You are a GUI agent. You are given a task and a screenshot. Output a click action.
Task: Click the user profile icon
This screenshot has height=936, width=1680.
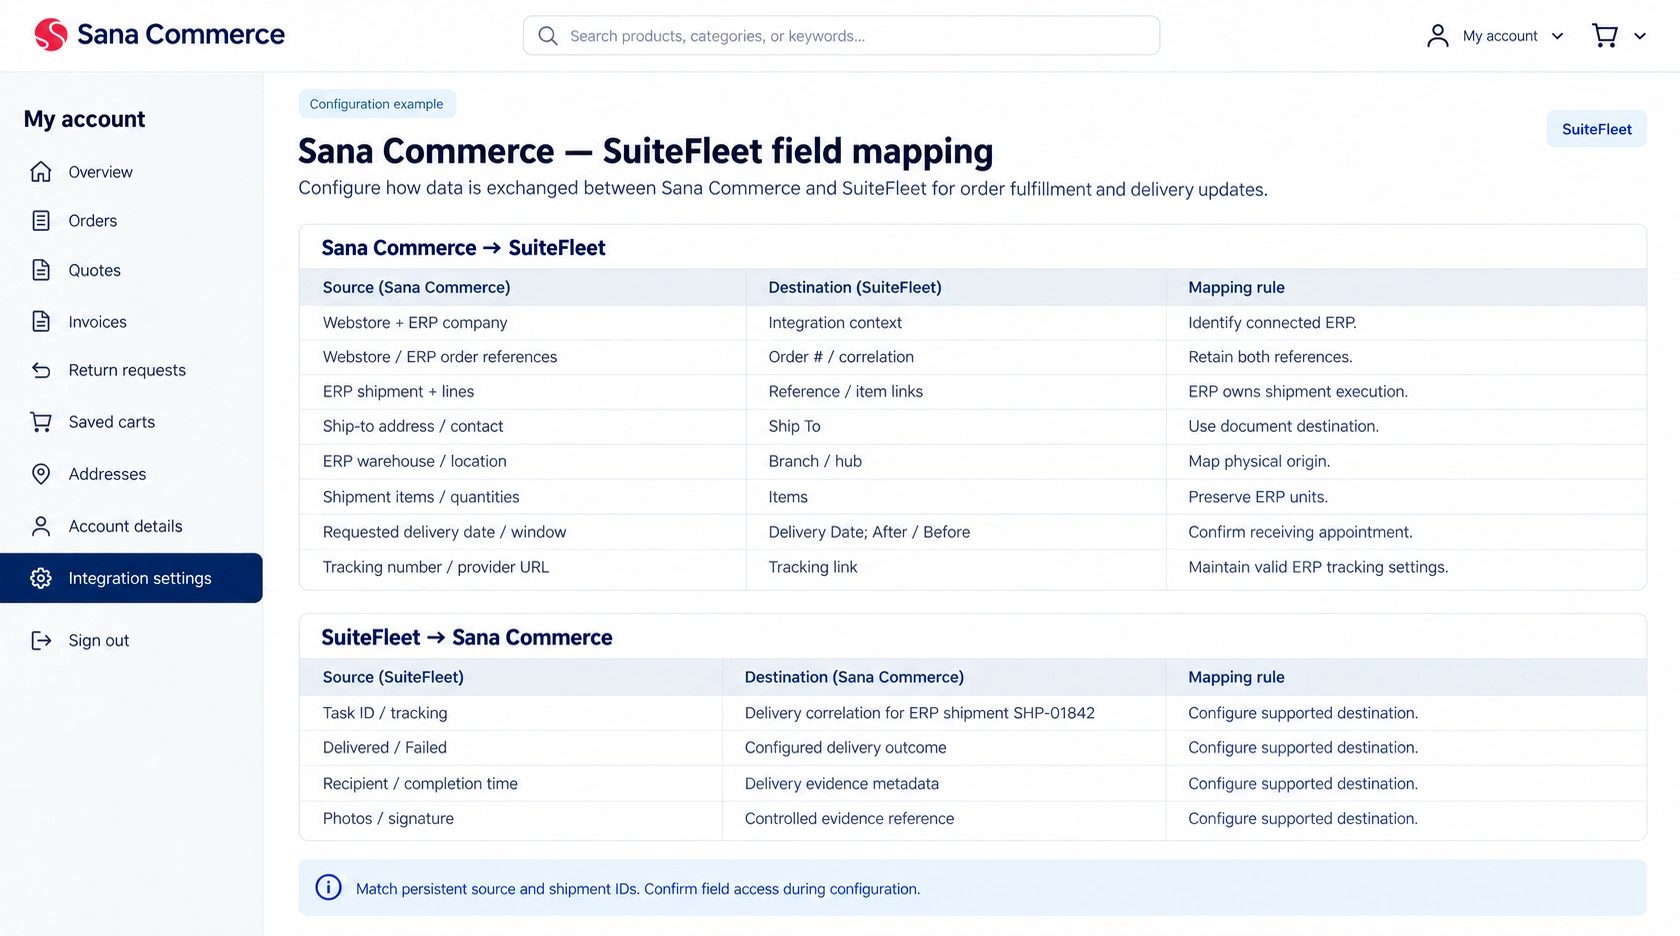1438,36
